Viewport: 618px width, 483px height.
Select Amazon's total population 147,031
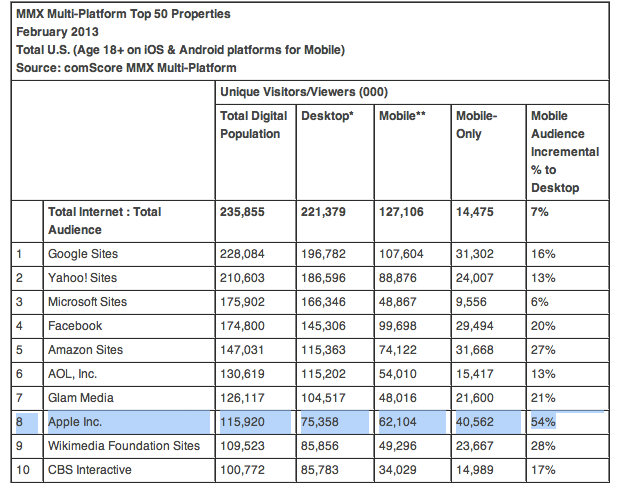pos(242,350)
